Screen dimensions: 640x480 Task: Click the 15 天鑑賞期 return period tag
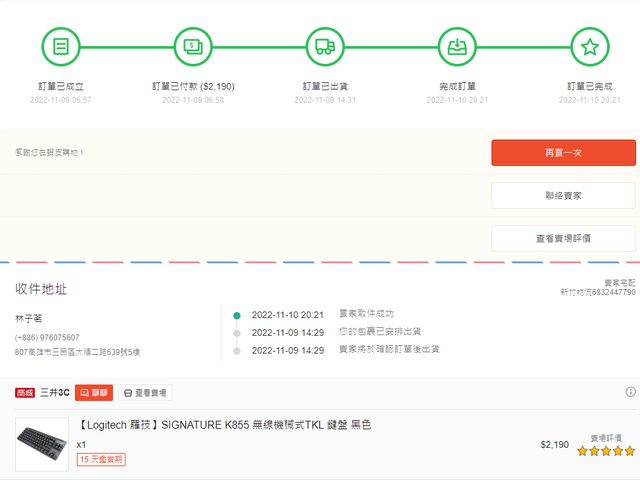(x=101, y=459)
